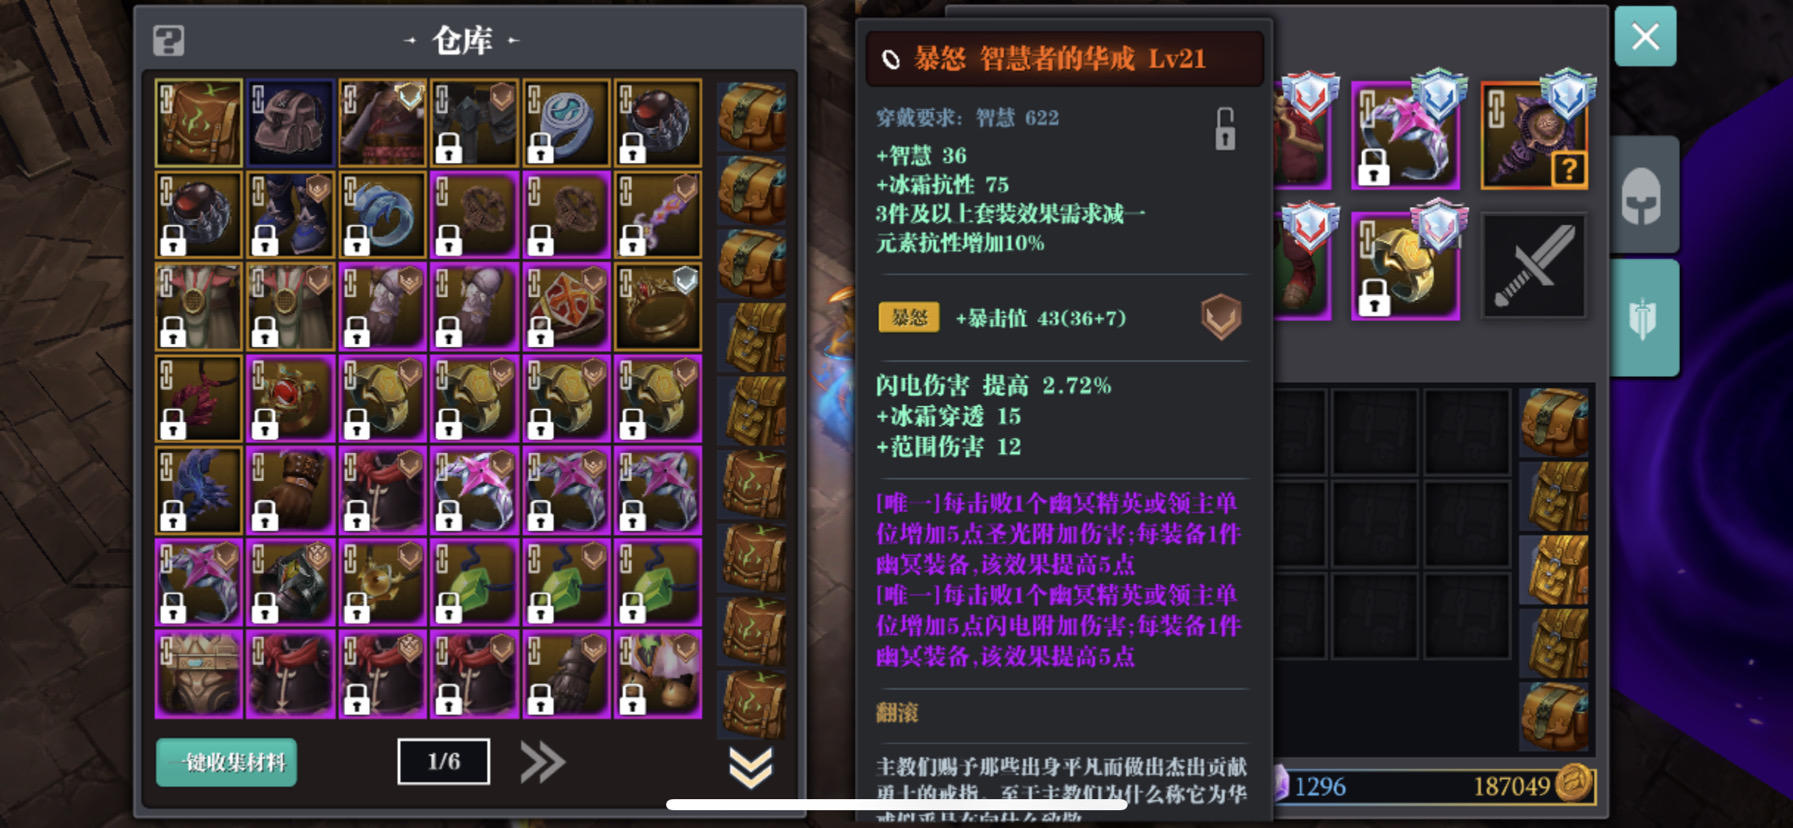Click the 1/6 page indicator field
The width and height of the screenshot is (1793, 828).
tap(444, 762)
